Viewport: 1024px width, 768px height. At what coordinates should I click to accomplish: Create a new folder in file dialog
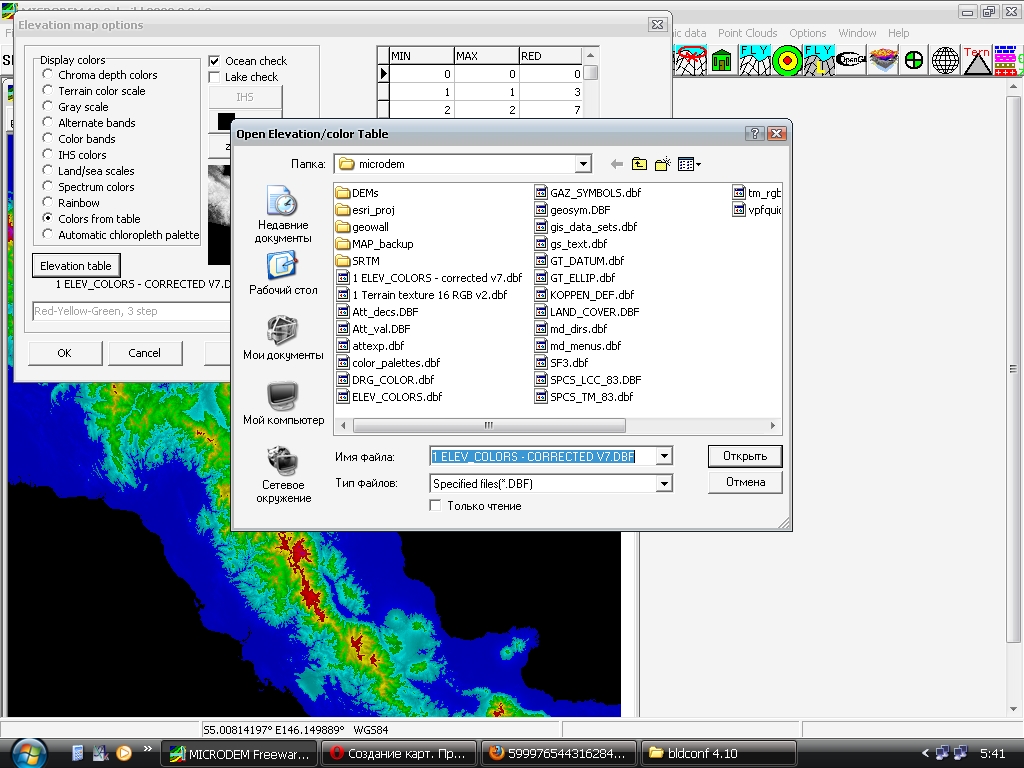tap(662, 164)
